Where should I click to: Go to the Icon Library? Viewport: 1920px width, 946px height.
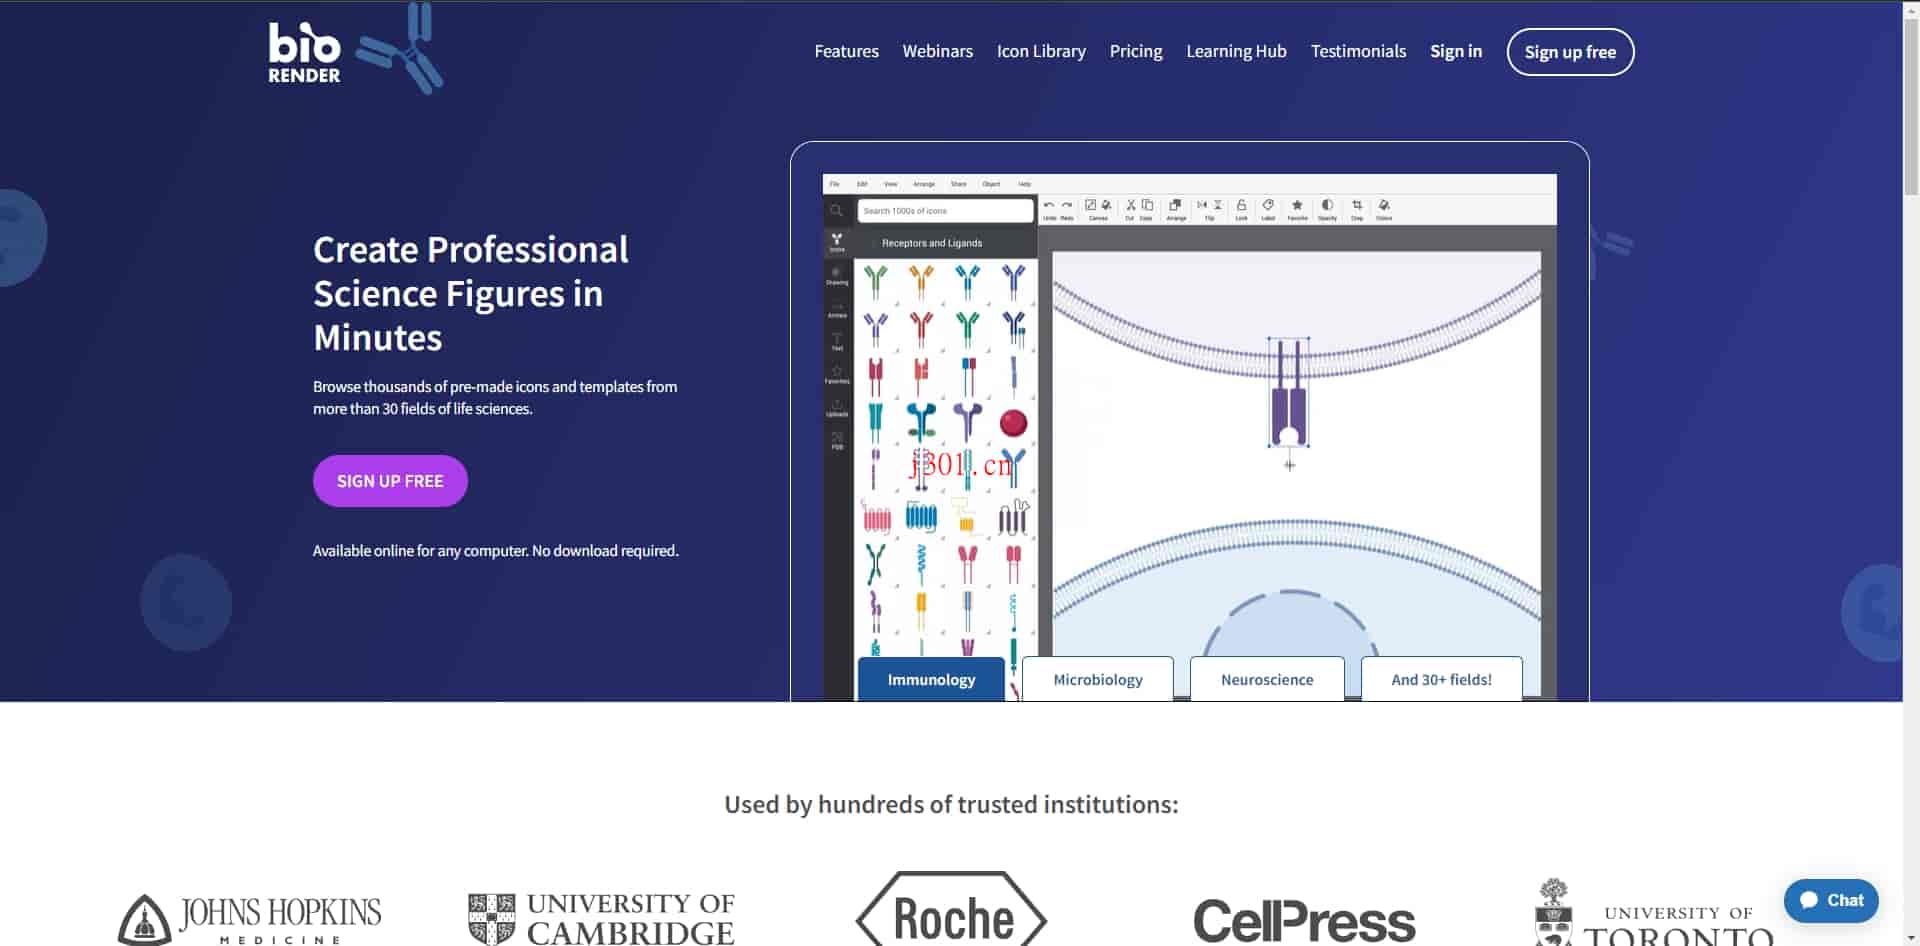click(1041, 51)
